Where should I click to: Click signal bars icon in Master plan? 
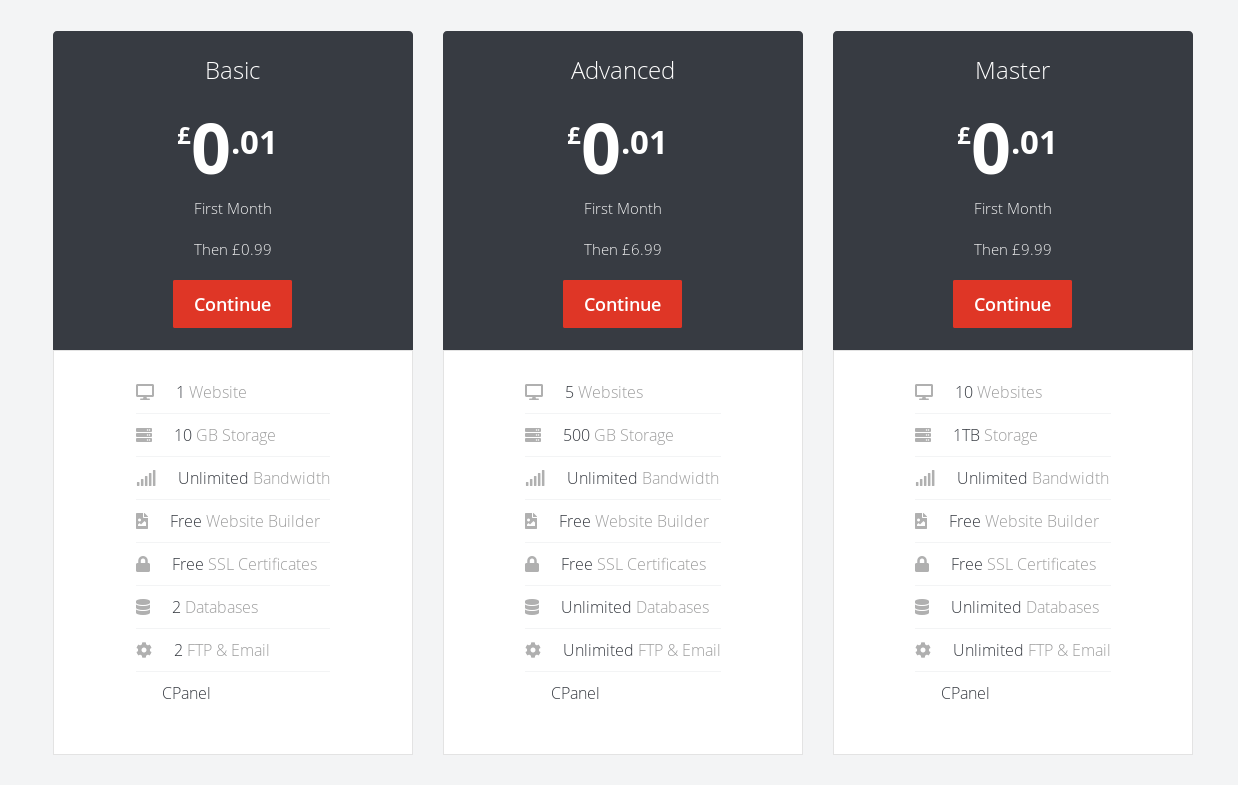925,478
